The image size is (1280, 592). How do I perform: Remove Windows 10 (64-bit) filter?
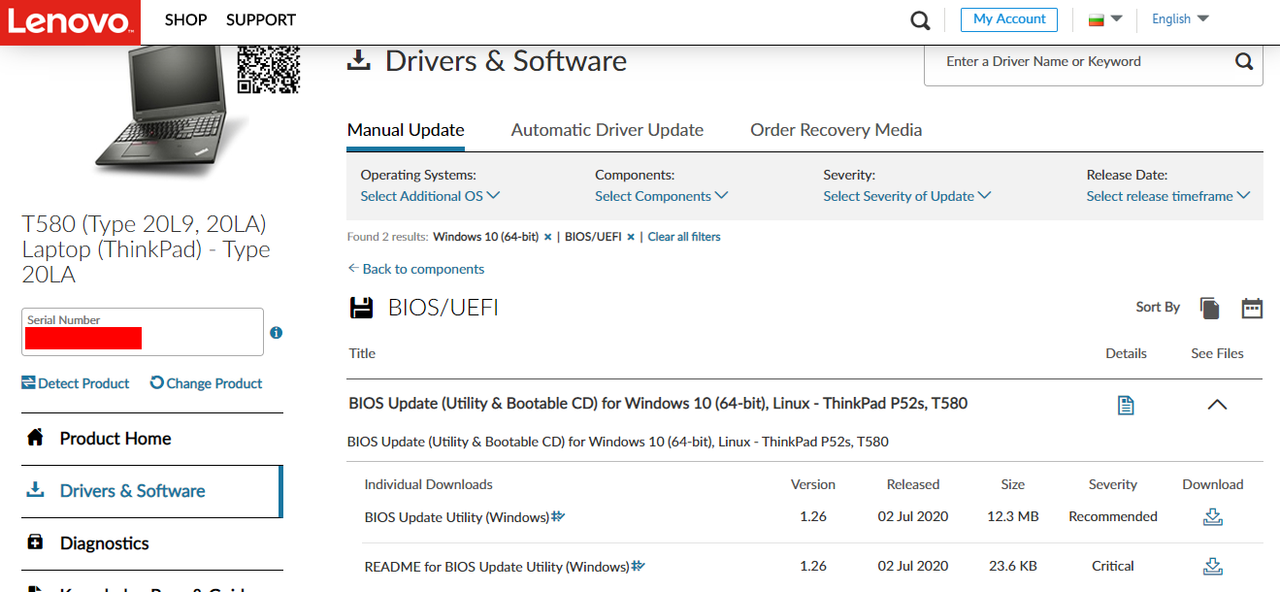pyautogui.click(x=548, y=237)
